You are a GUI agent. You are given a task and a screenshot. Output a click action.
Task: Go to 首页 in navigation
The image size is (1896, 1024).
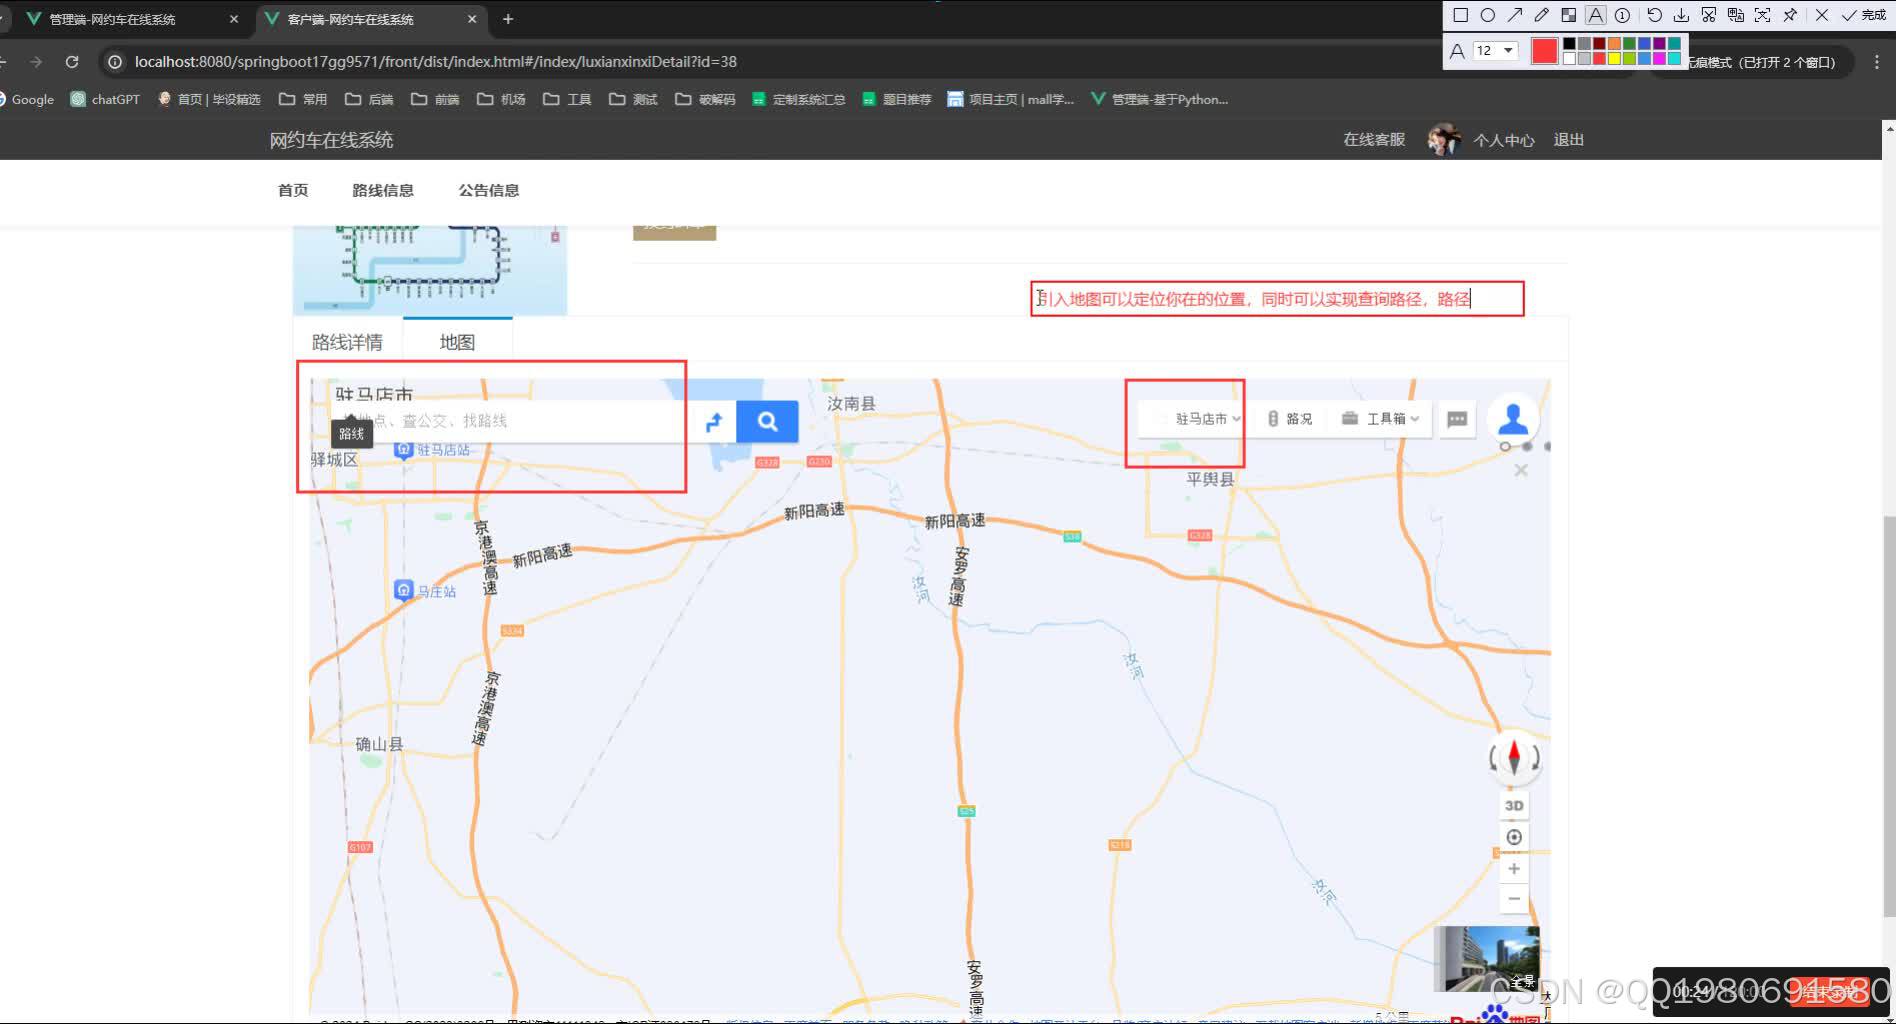293,190
